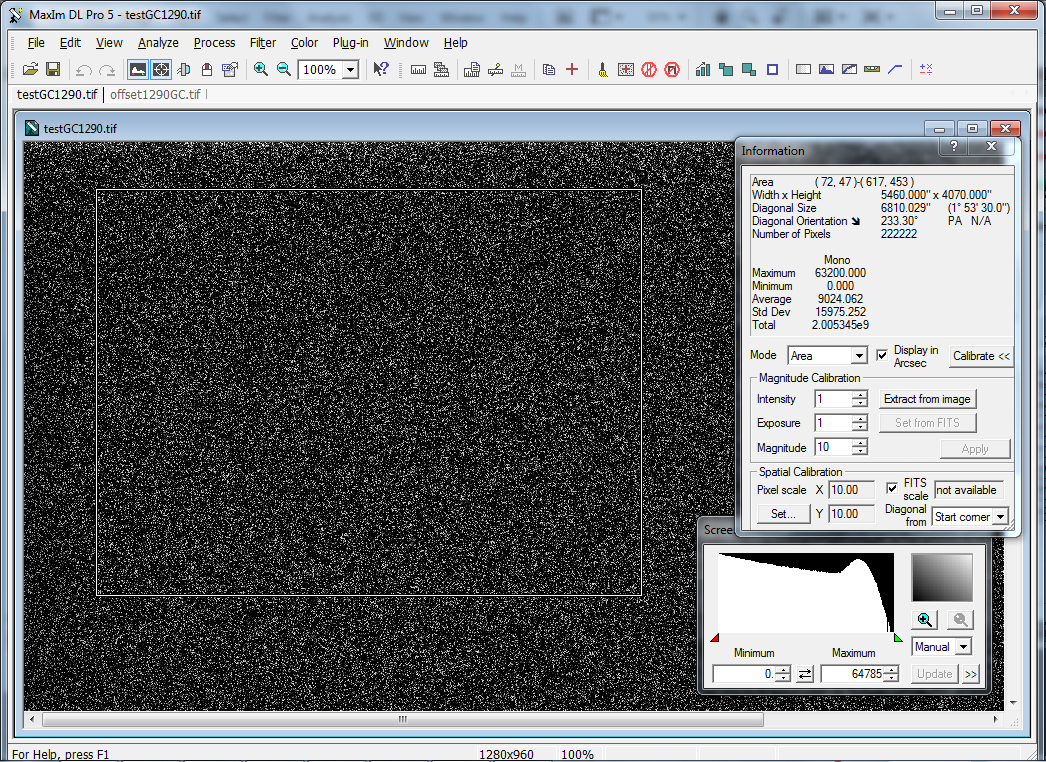The width and height of the screenshot is (1046, 762).
Task: Click the large-then-small teal squares icon
Action: point(749,69)
